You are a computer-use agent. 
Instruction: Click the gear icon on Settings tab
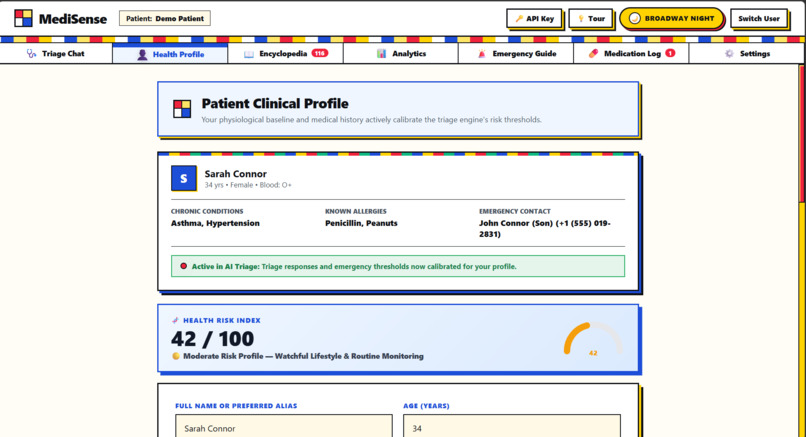[729, 53]
